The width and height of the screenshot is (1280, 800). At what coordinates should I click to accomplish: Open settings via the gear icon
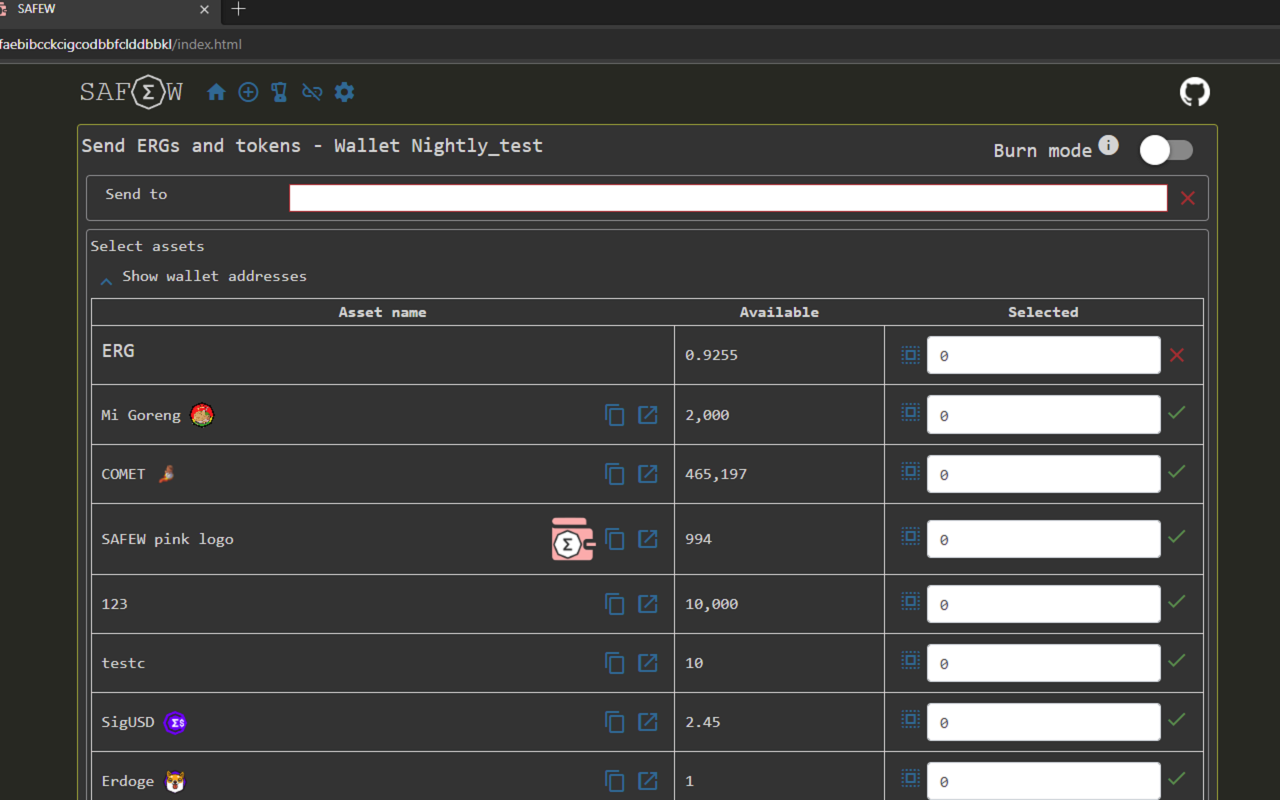[344, 93]
